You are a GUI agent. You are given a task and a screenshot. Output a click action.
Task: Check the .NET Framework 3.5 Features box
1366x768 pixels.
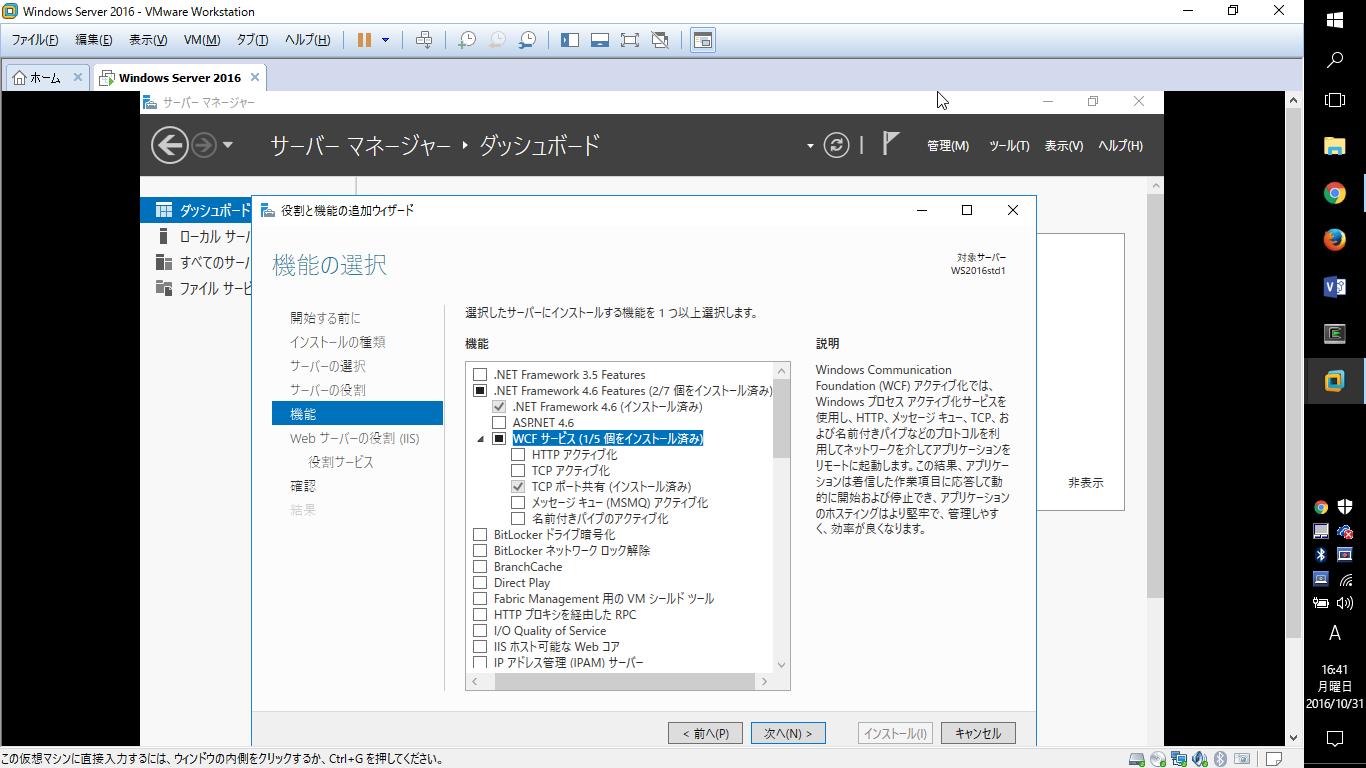[x=480, y=375]
